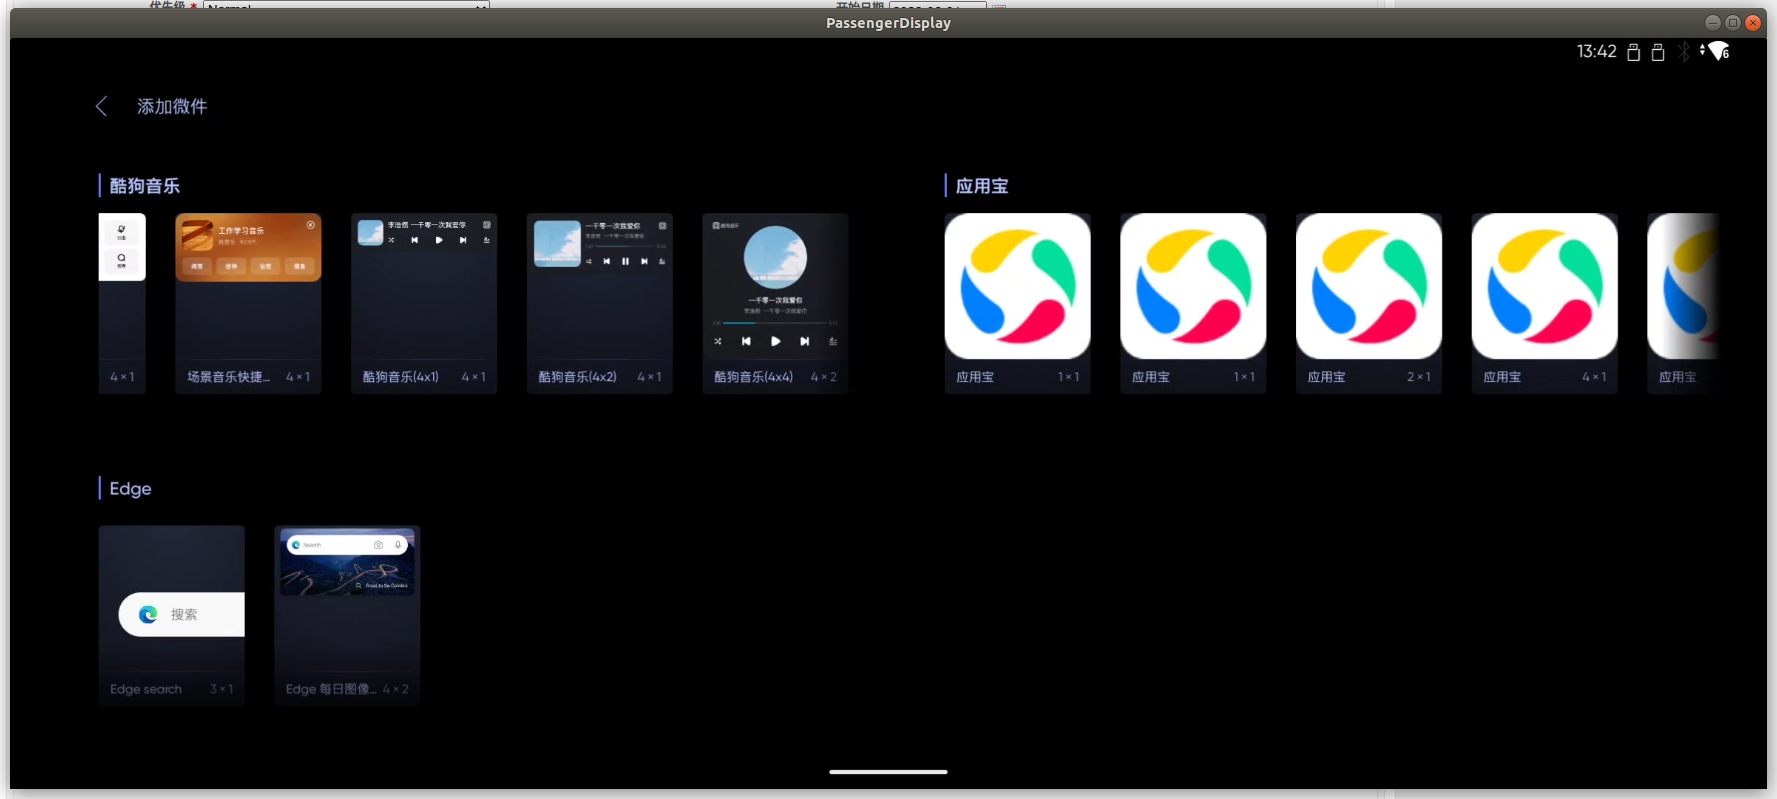Image resolution: width=1777 pixels, height=799 pixels.
Task: Tap the Wi-Fi signal icon in status bar
Action: 1717,51
